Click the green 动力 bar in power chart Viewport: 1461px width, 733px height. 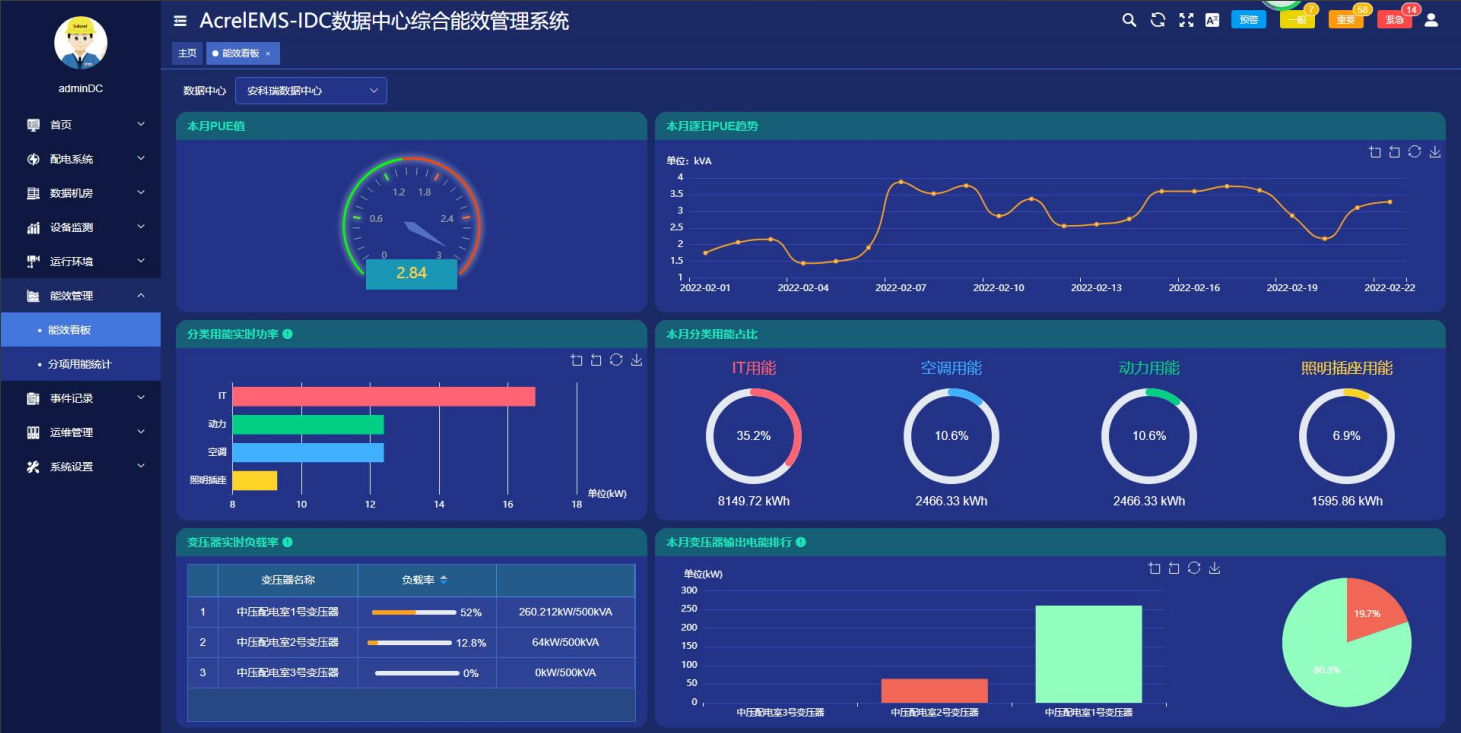[x=308, y=425]
